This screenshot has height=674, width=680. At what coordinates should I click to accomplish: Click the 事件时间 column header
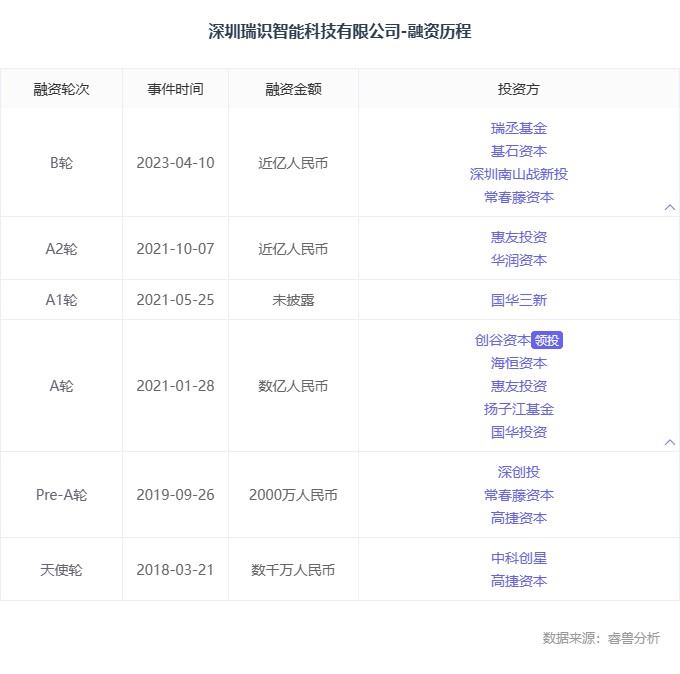click(x=175, y=89)
